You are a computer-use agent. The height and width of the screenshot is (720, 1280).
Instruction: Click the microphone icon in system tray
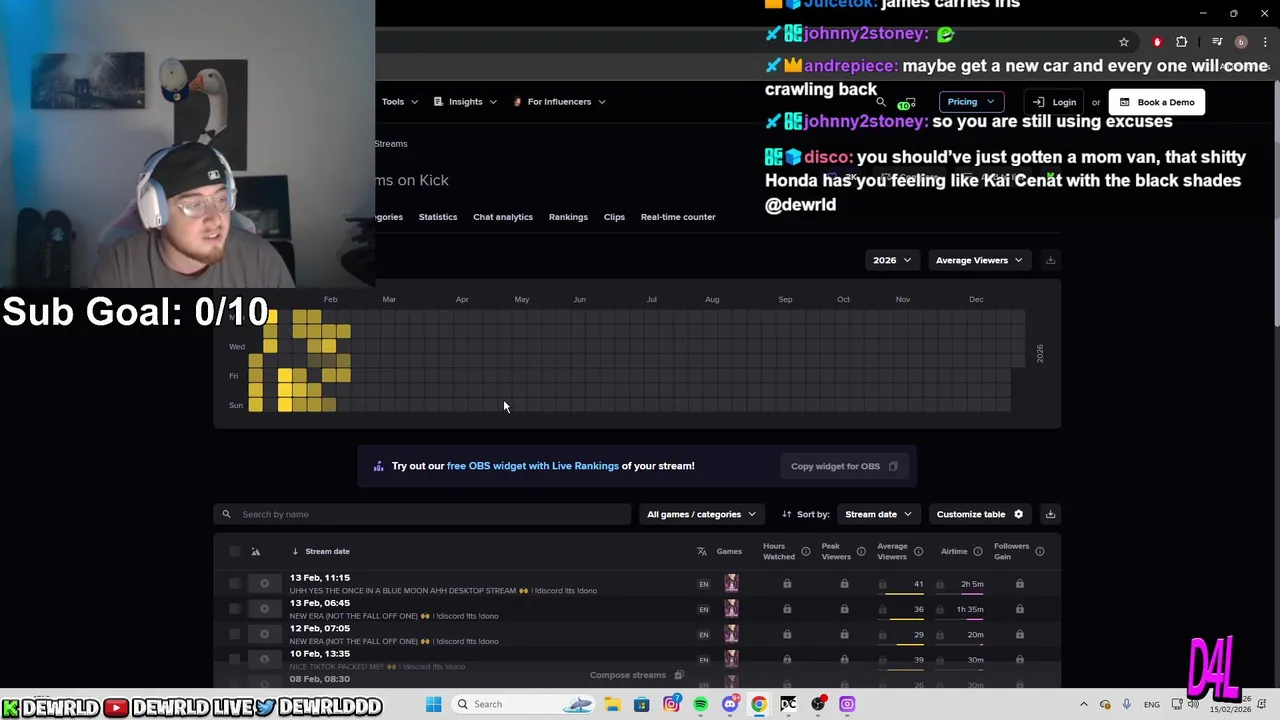click(1126, 704)
